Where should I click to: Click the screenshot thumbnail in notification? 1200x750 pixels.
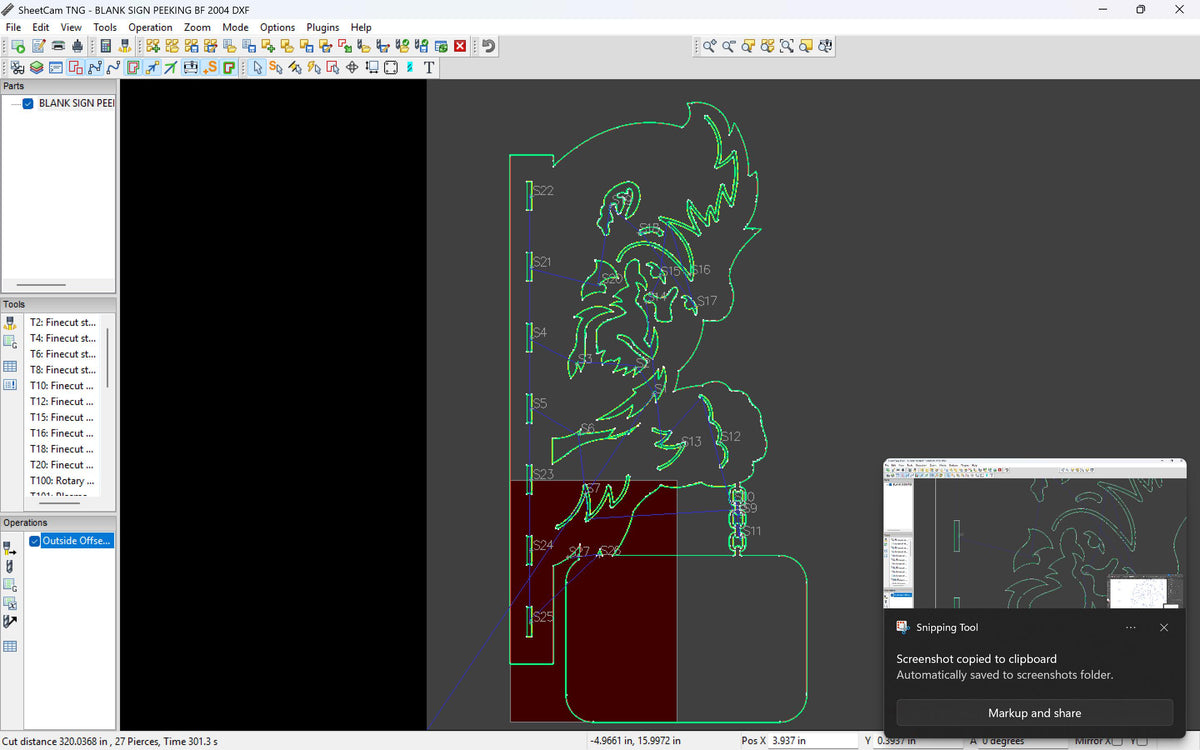[x=1034, y=534]
